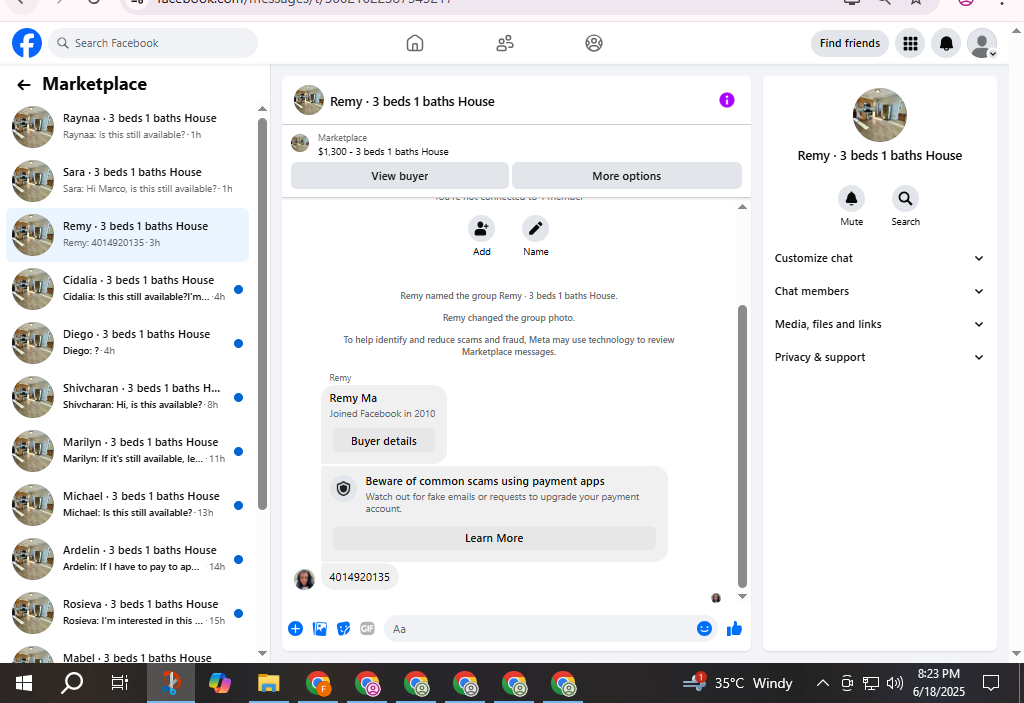Click the shield icon in scam warning
Image resolution: width=1024 pixels, height=703 pixels.
pos(344,489)
